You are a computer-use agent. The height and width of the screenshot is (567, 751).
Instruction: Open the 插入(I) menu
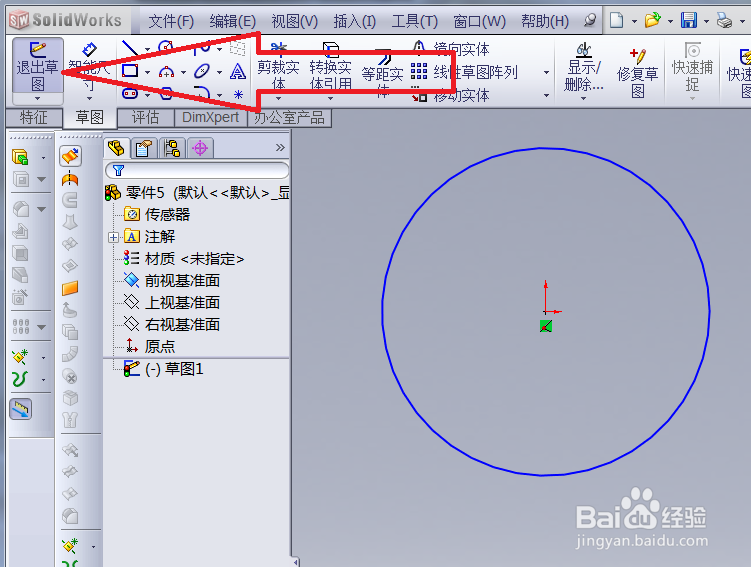click(354, 21)
